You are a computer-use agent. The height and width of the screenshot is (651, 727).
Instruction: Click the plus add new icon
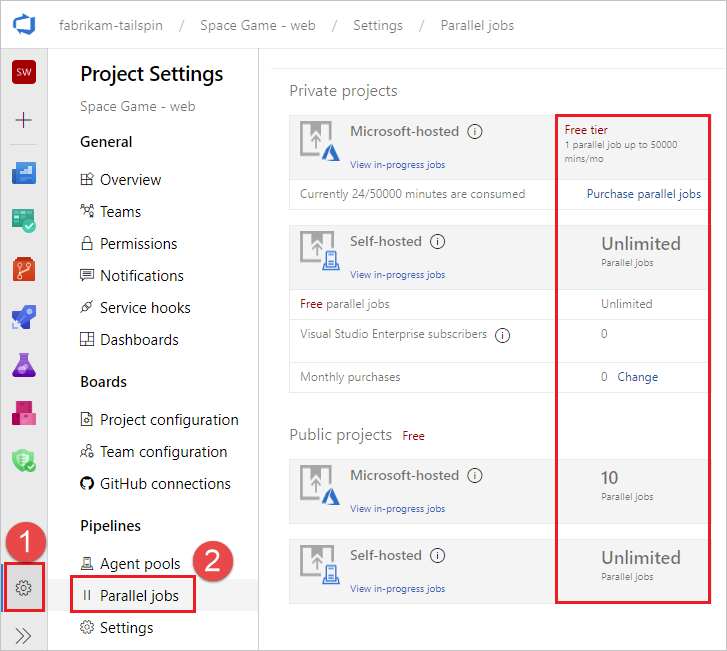[24, 120]
